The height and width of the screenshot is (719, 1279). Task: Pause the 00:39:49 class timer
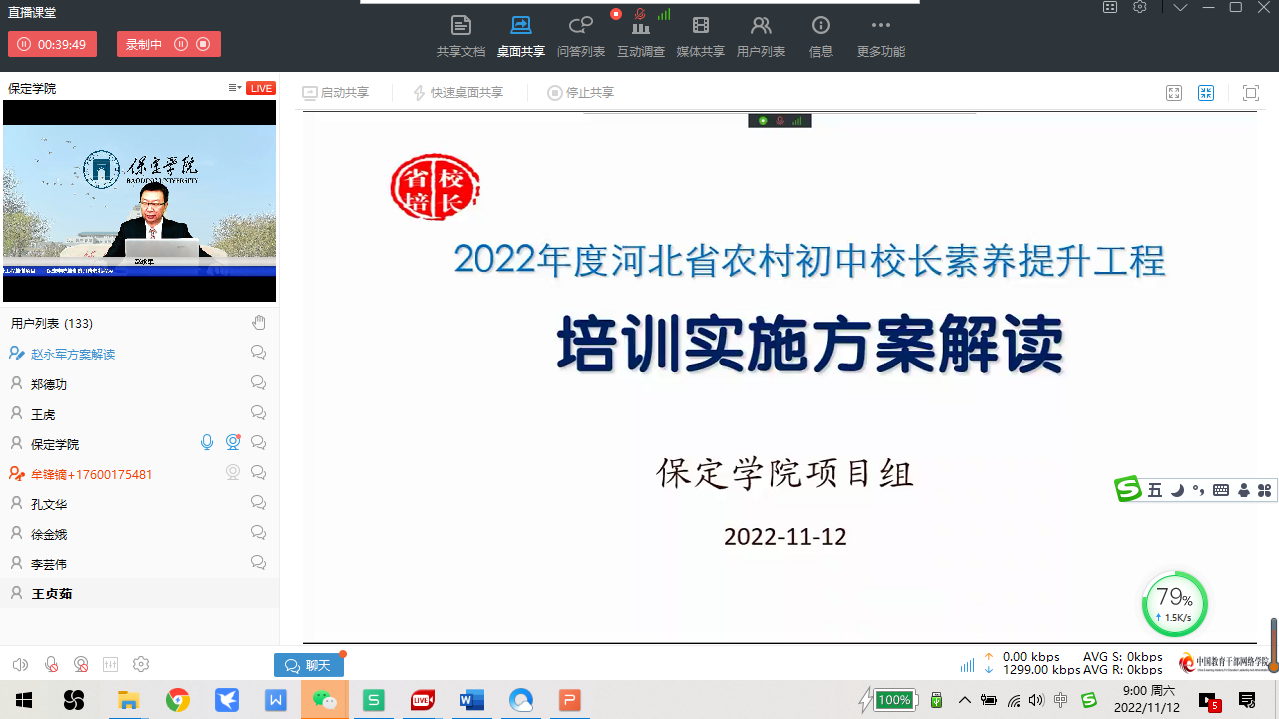[25, 44]
